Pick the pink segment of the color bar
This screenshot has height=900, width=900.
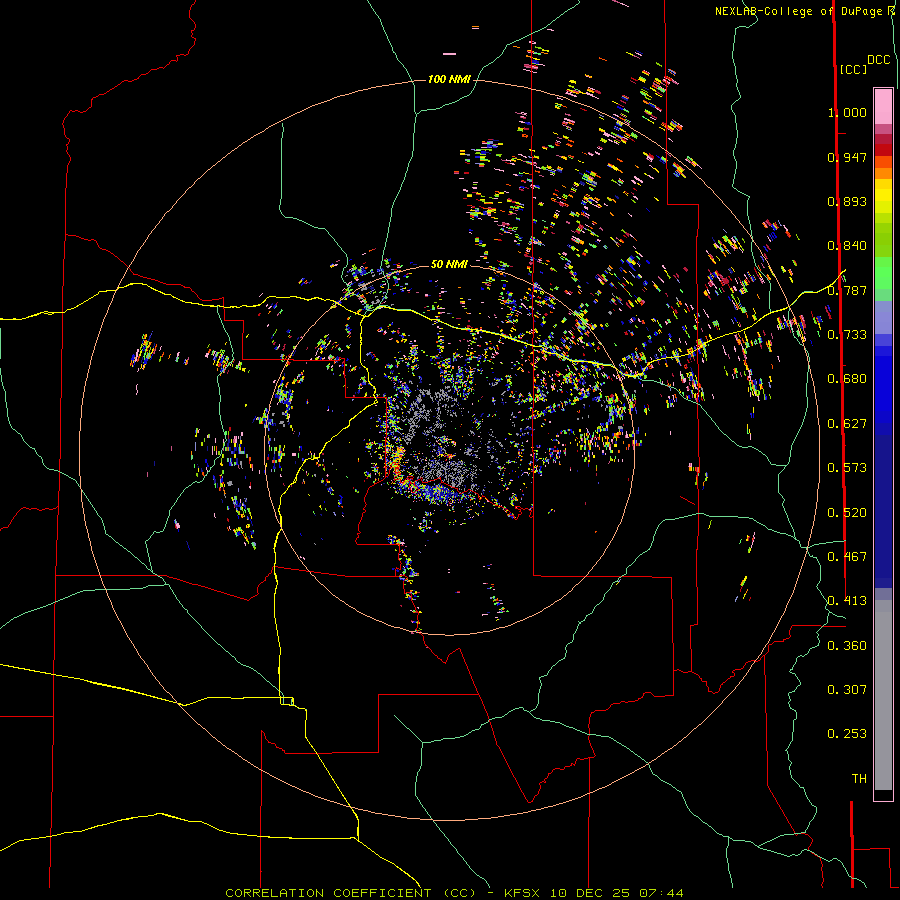click(x=883, y=107)
